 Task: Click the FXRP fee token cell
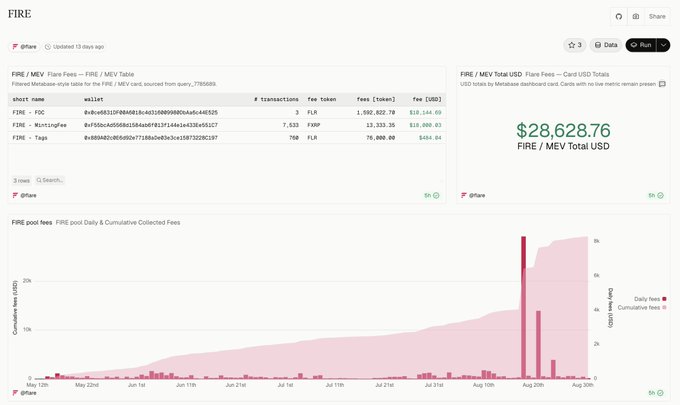(x=314, y=125)
